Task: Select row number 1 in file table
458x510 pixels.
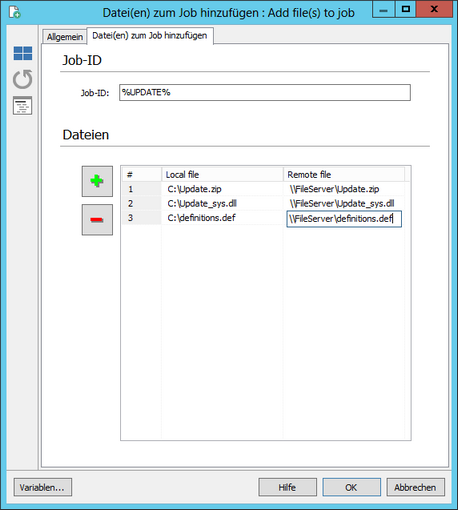Action: click(x=142, y=189)
